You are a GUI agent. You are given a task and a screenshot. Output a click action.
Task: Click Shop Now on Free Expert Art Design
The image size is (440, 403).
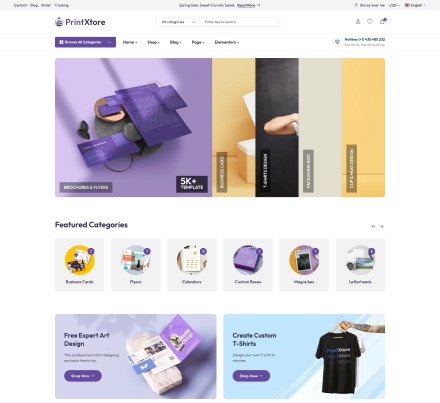[83, 376]
